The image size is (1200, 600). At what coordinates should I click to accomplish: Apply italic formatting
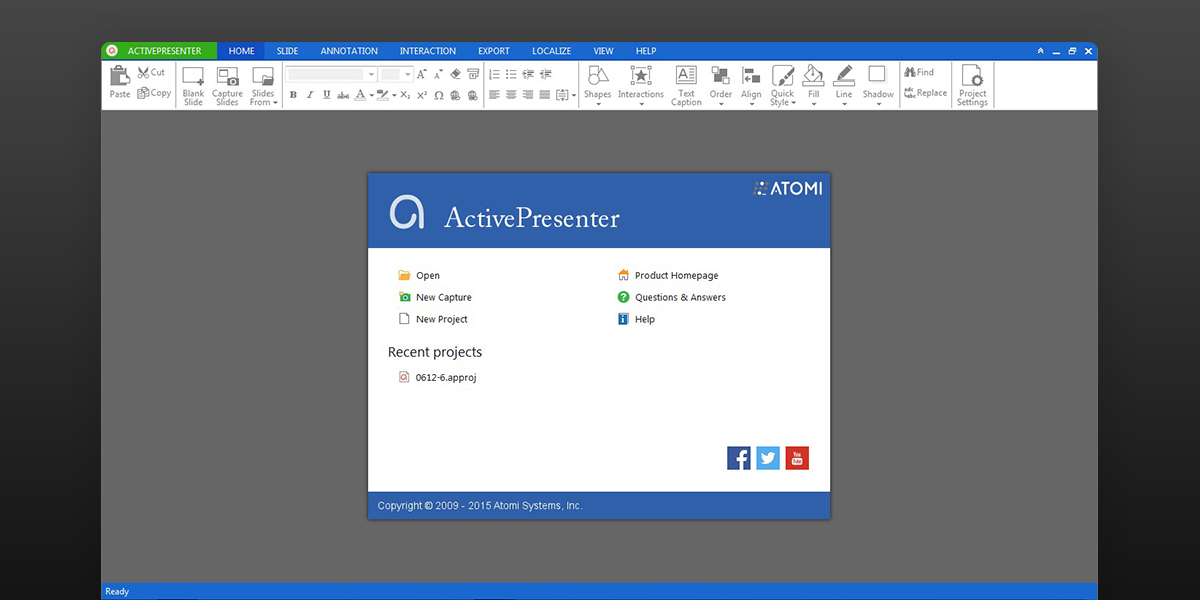(310, 95)
